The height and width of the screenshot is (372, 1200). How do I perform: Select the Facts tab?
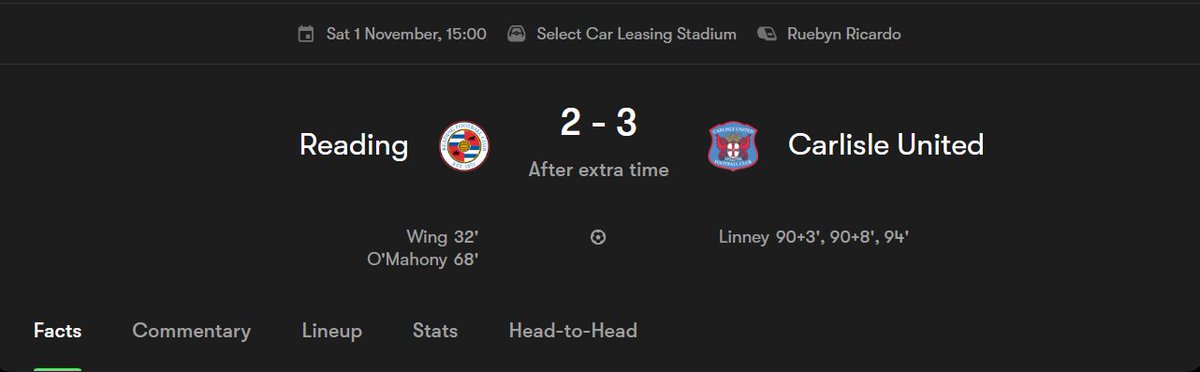coord(57,331)
